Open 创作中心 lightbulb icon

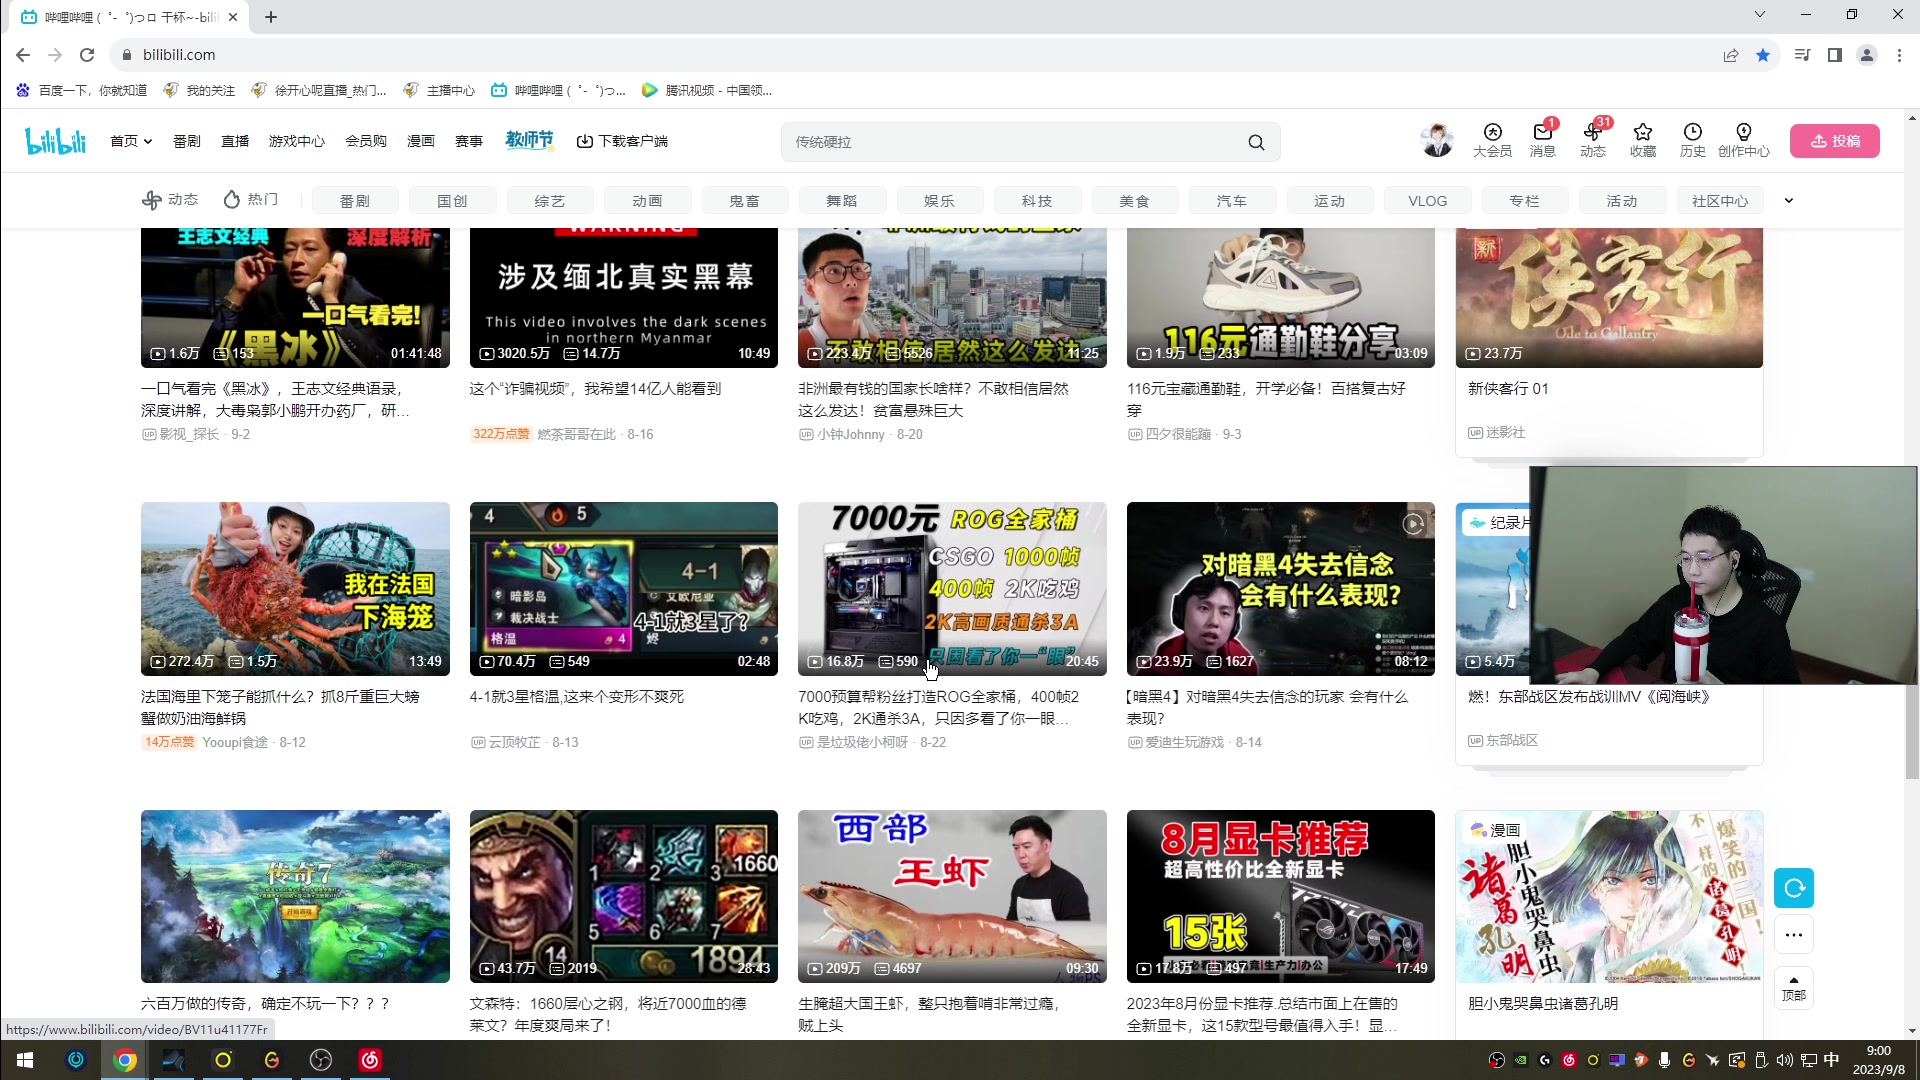click(1744, 141)
